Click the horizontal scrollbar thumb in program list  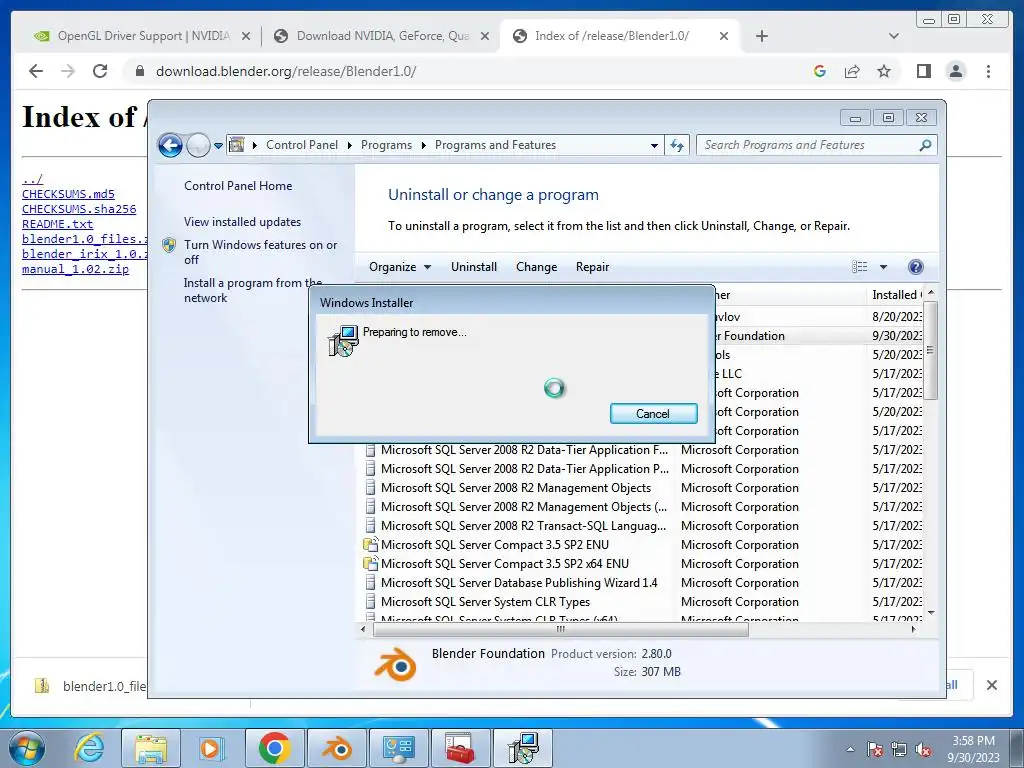tap(560, 630)
